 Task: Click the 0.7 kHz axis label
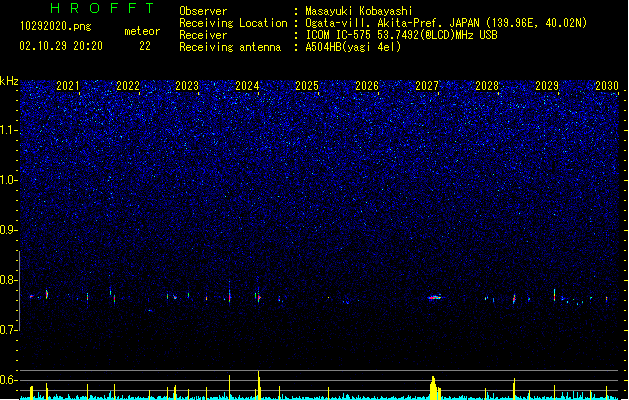click(8, 330)
